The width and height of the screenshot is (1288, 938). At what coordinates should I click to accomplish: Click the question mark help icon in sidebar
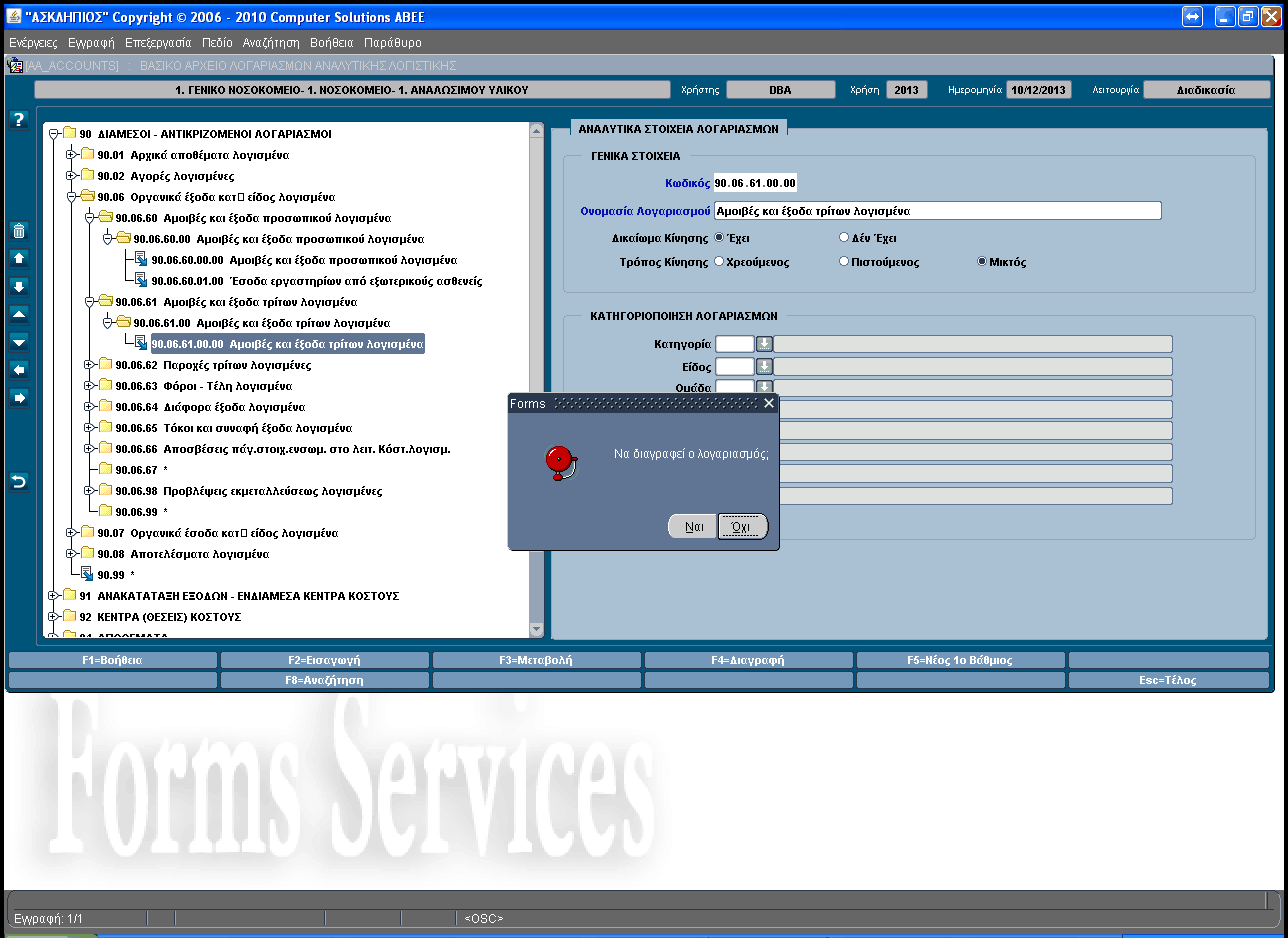tap(18, 120)
